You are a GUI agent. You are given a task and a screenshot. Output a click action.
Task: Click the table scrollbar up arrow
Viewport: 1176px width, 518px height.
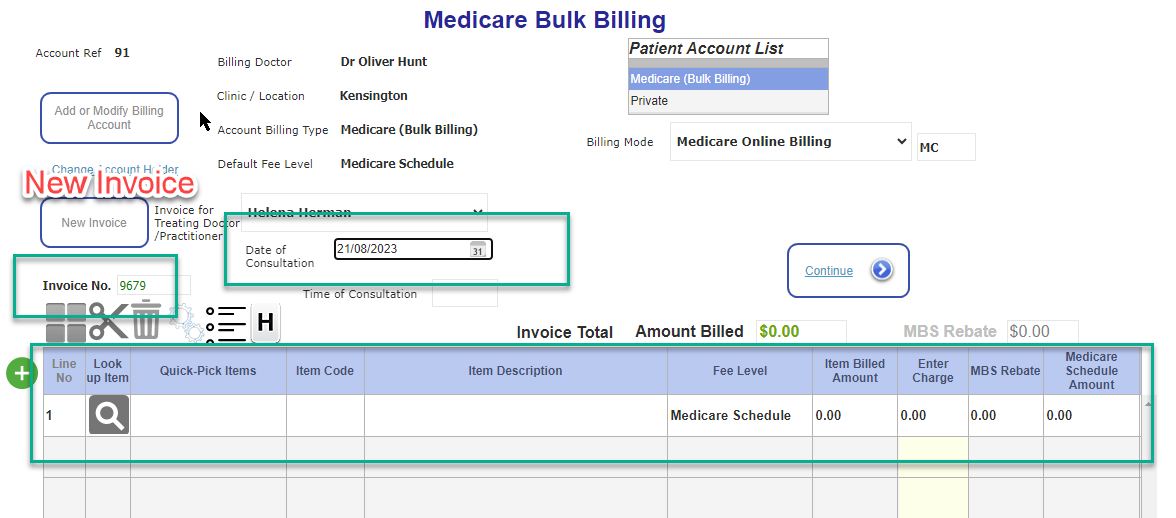pyautogui.click(x=1147, y=404)
